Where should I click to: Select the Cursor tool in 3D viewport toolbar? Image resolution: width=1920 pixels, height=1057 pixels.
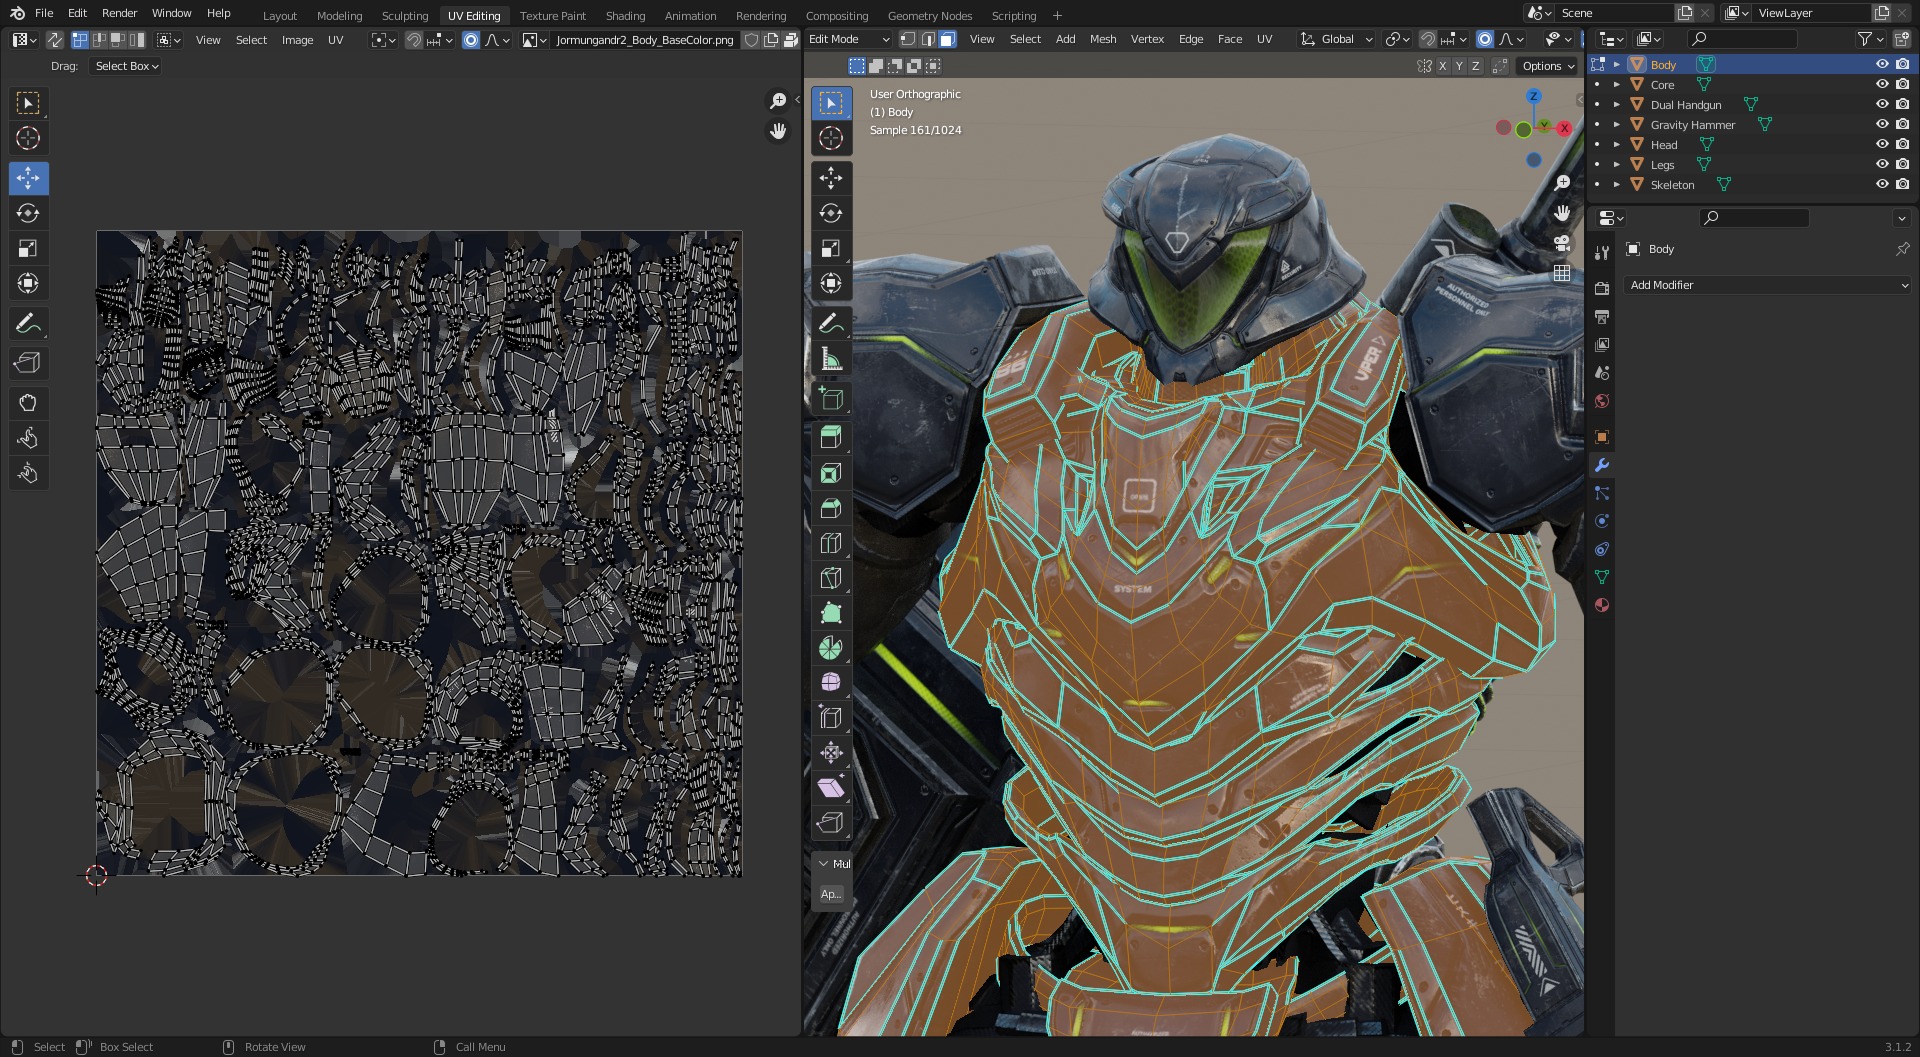831,138
